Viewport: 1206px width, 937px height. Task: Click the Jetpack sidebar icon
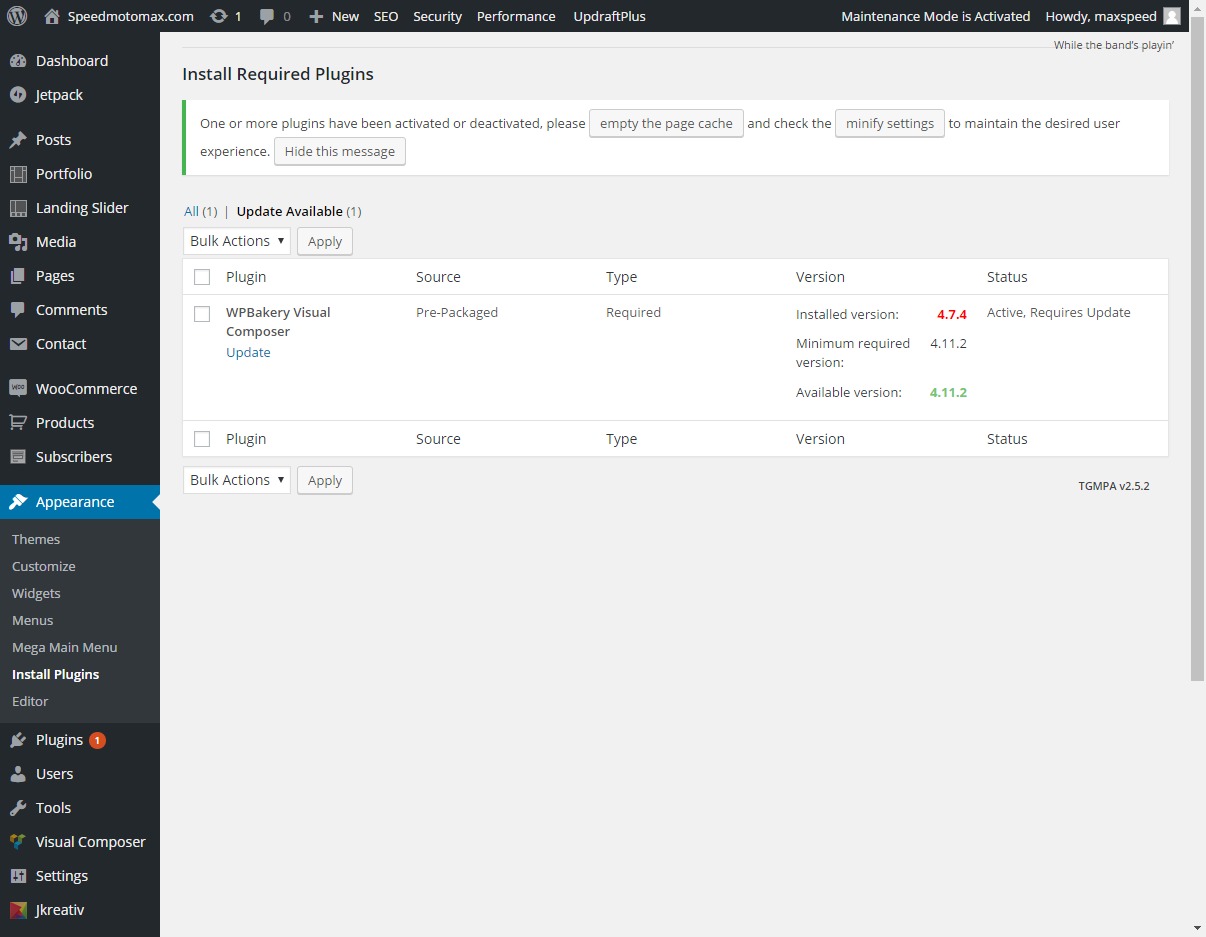click(18, 95)
